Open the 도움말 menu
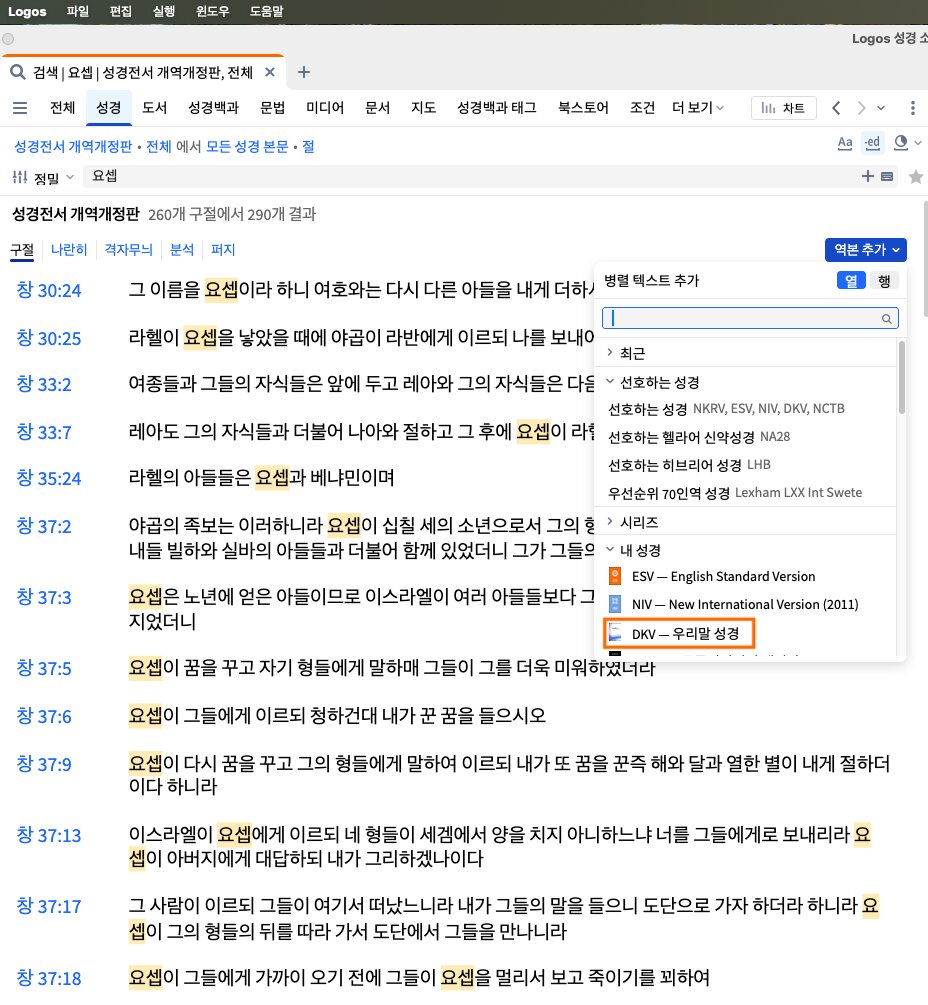The height and width of the screenshot is (1005, 928). [267, 12]
